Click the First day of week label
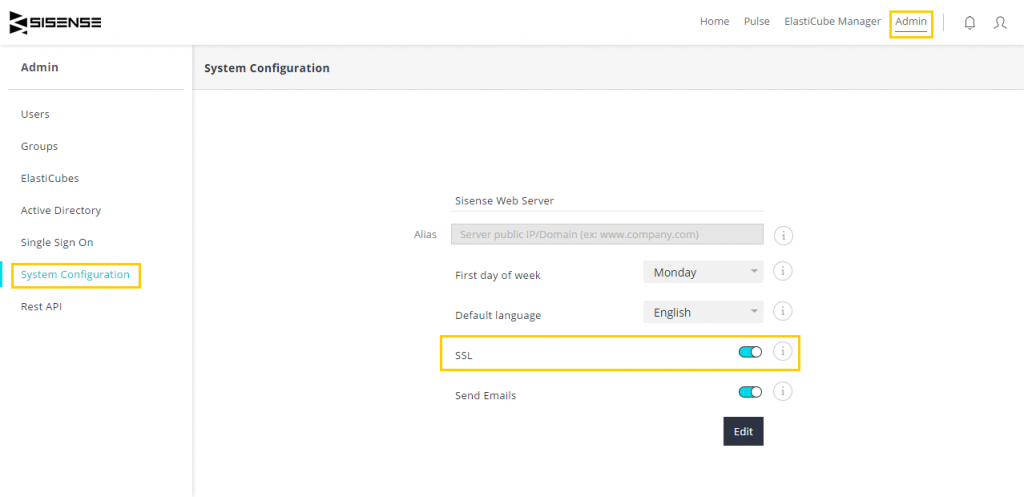The height and width of the screenshot is (497, 1024). [498, 276]
